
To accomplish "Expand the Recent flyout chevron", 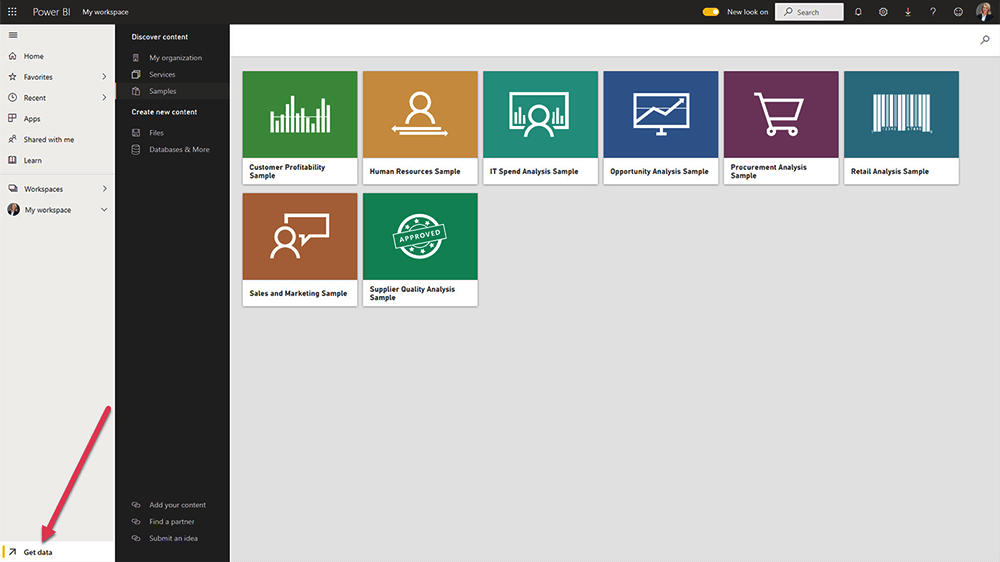I will click(104, 98).
